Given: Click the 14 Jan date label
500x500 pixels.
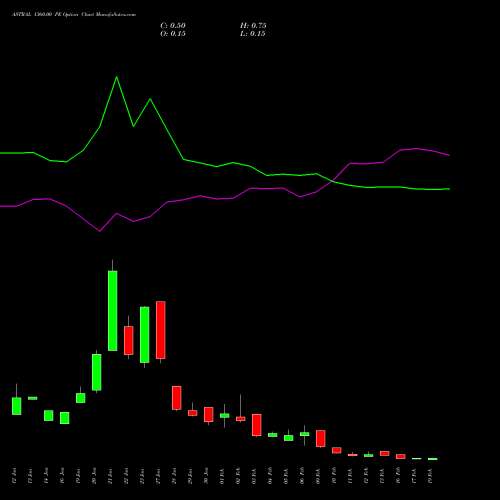Looking at the screenshot, I should (46, 476).
